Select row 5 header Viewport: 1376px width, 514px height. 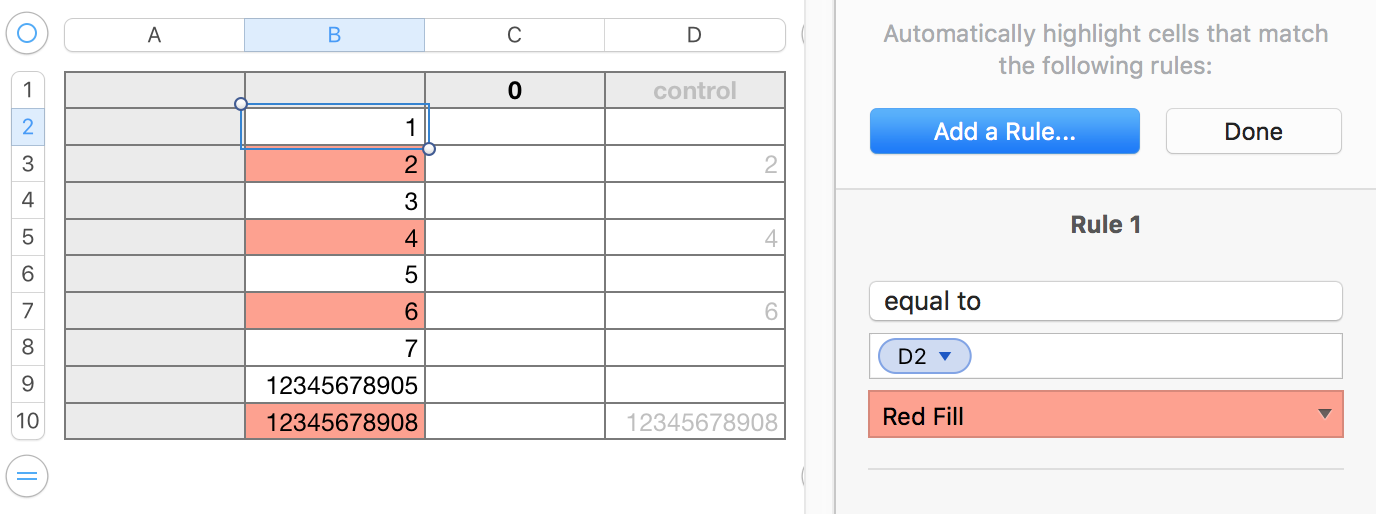click(x=27, y=237)
